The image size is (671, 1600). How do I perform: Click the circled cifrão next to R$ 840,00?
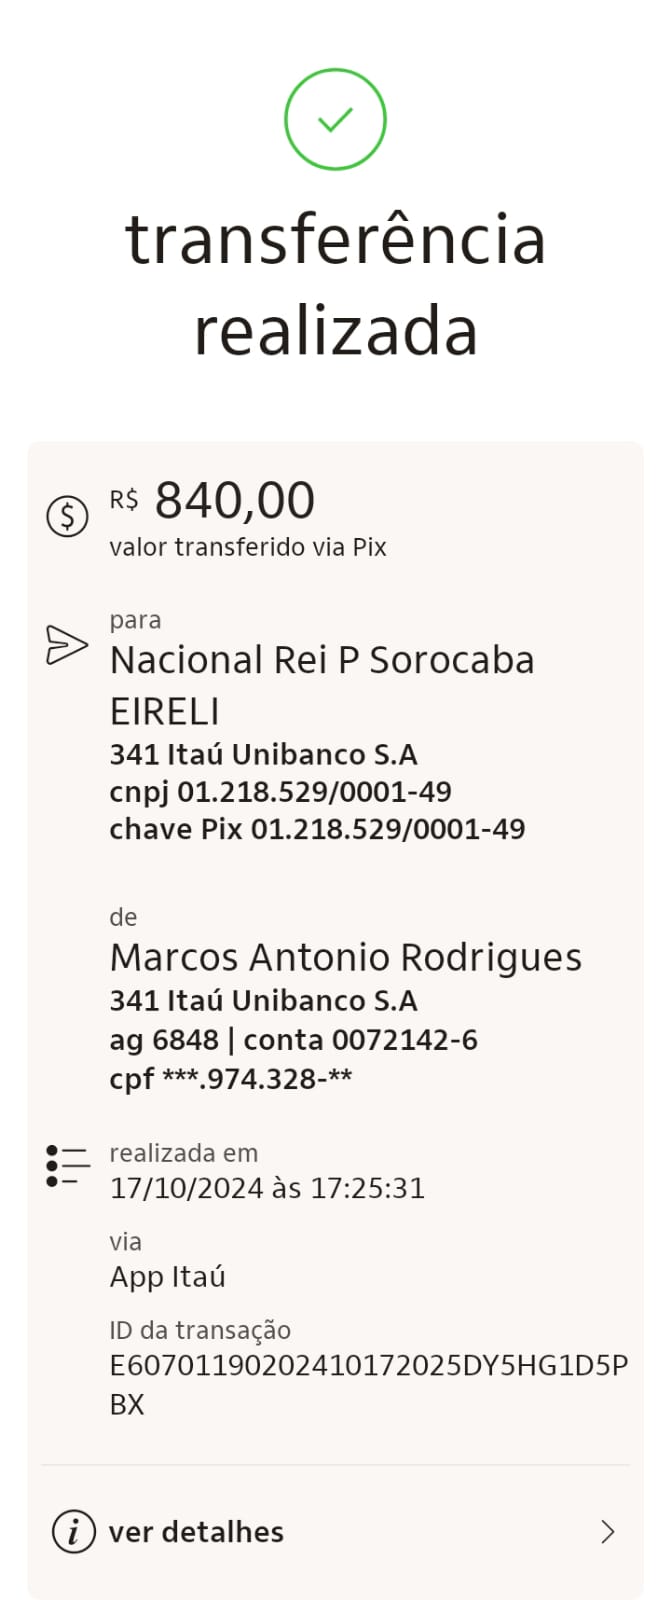point(67,516)
